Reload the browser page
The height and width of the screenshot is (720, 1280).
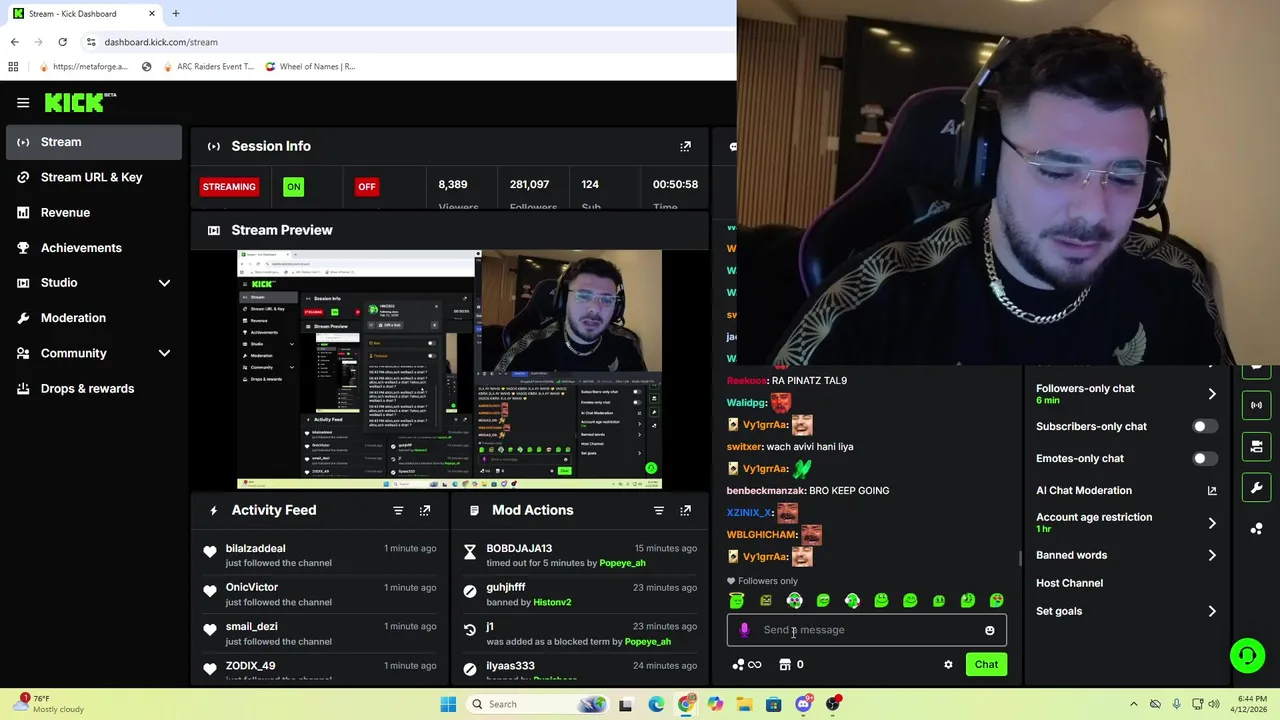(62, 42)
